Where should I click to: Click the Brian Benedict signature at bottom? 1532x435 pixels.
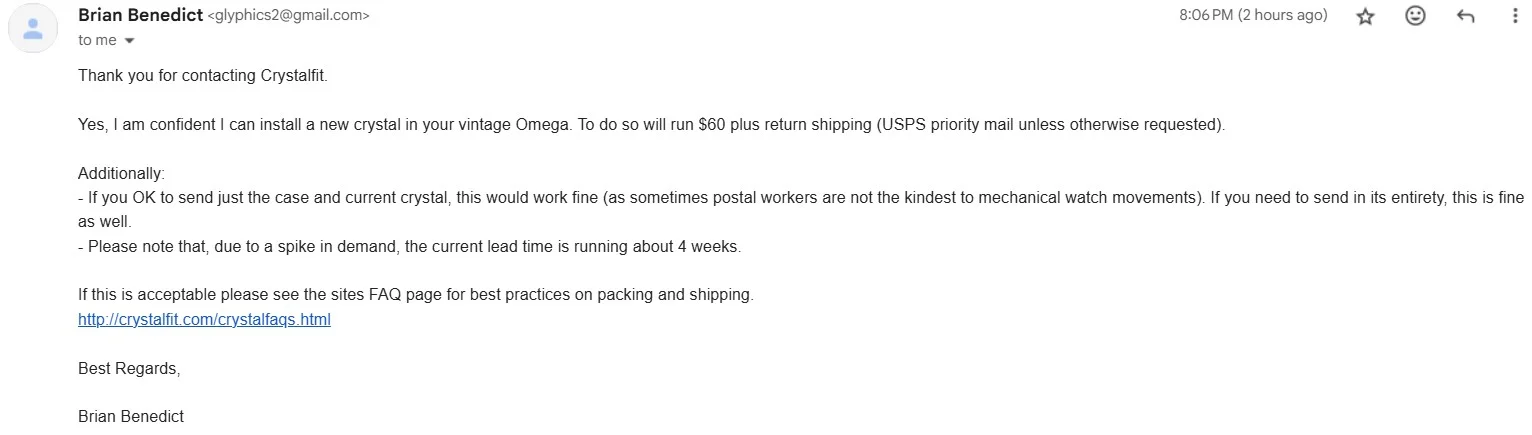[131, 416]
